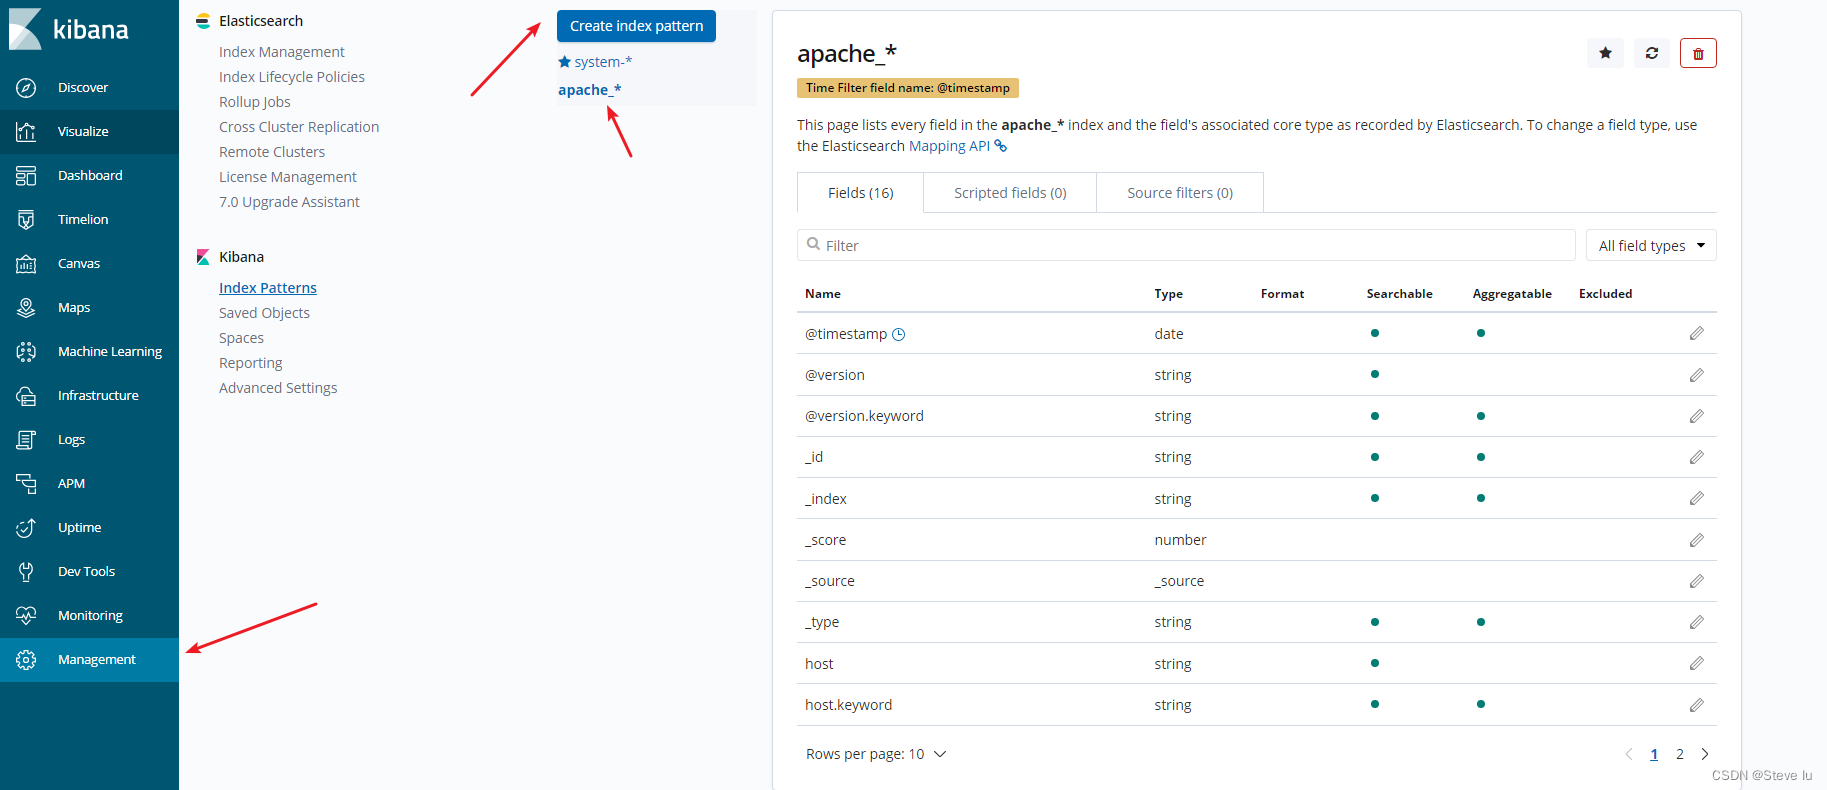1827x790 pixels.
Task: Open Index Management under Elasticsearch
Action: pos(282,52)
